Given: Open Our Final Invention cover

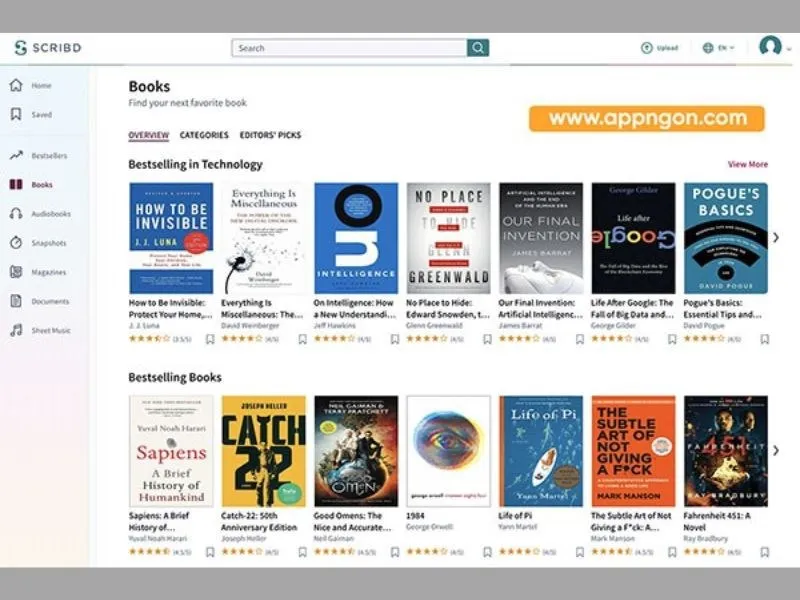Looking at the screenshot, I should pos(541,238).
